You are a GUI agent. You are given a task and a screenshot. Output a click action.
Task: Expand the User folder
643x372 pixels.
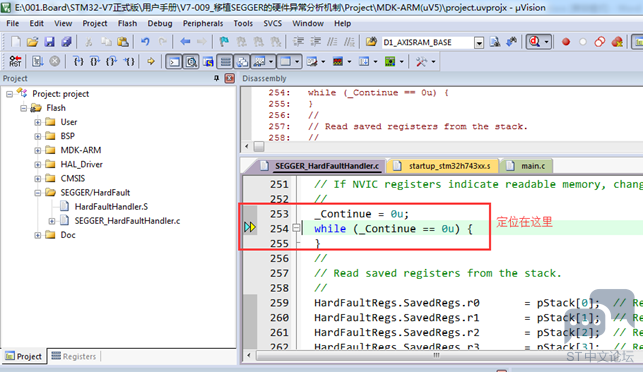coord(38,122)
